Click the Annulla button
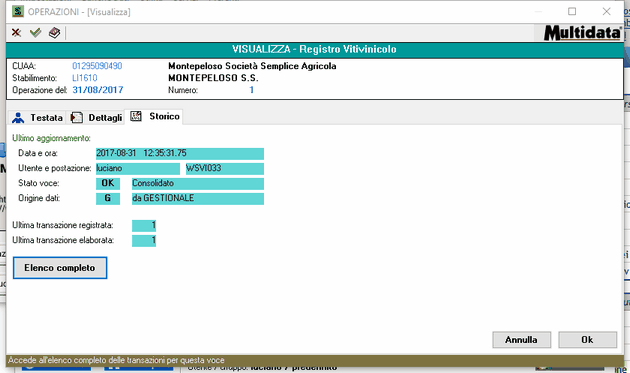Screen dimensions: 630x373 [x=522, y=340]
